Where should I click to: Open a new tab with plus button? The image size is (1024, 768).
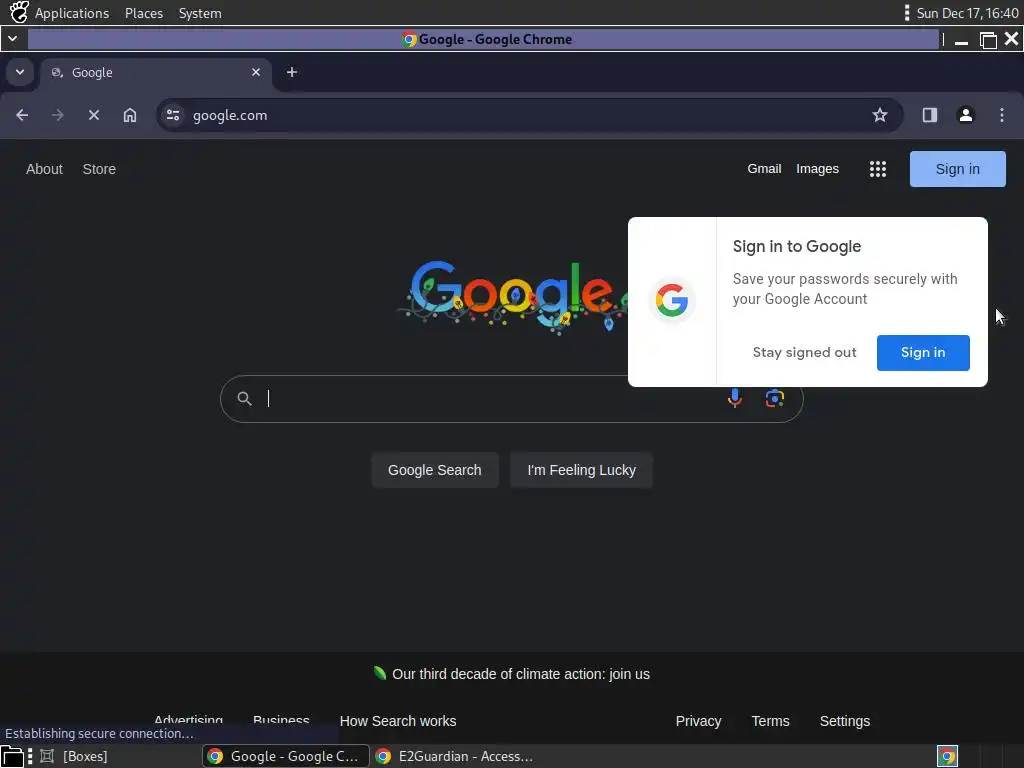point(292,72)
